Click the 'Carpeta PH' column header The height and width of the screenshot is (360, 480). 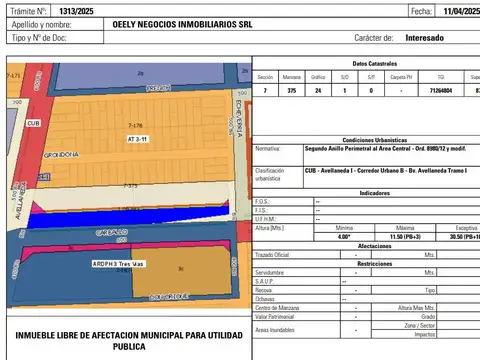click(401, 77)
